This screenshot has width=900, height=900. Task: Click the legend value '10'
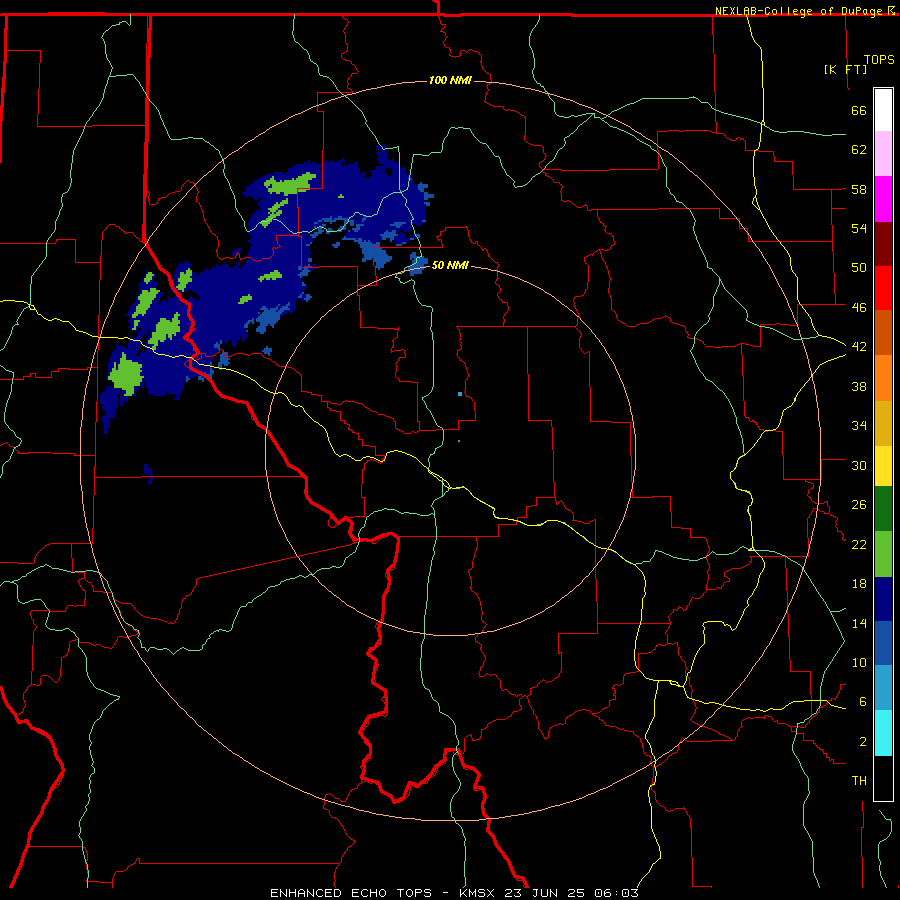859,662
